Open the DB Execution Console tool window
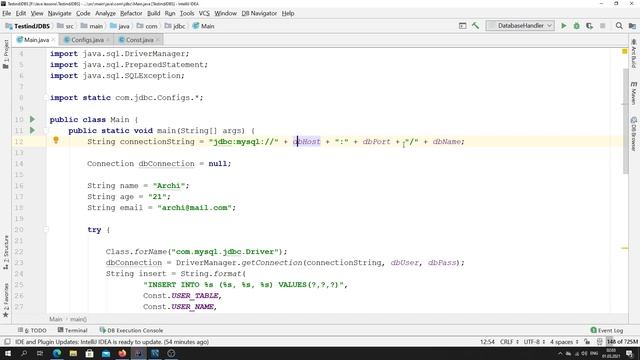 point(131,330)
